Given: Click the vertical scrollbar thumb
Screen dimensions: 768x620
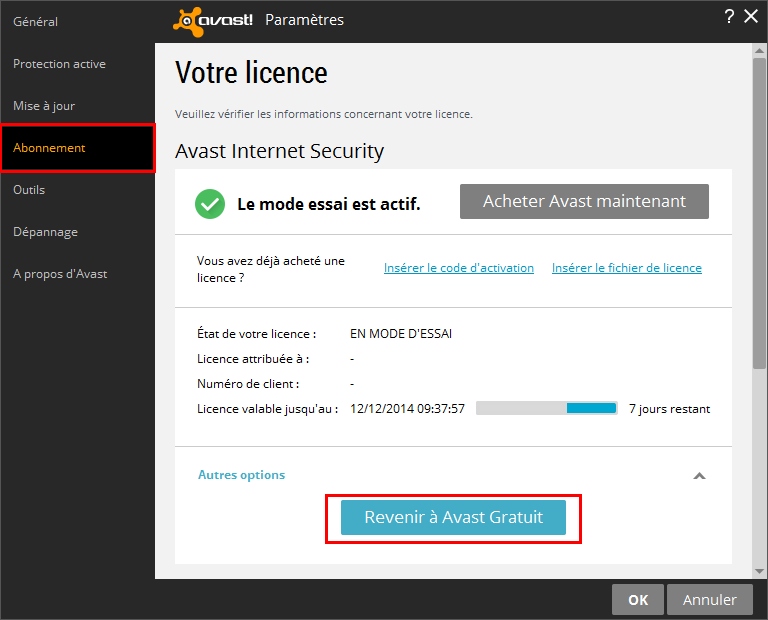Looking at the screenshot, I should (760, 213).
